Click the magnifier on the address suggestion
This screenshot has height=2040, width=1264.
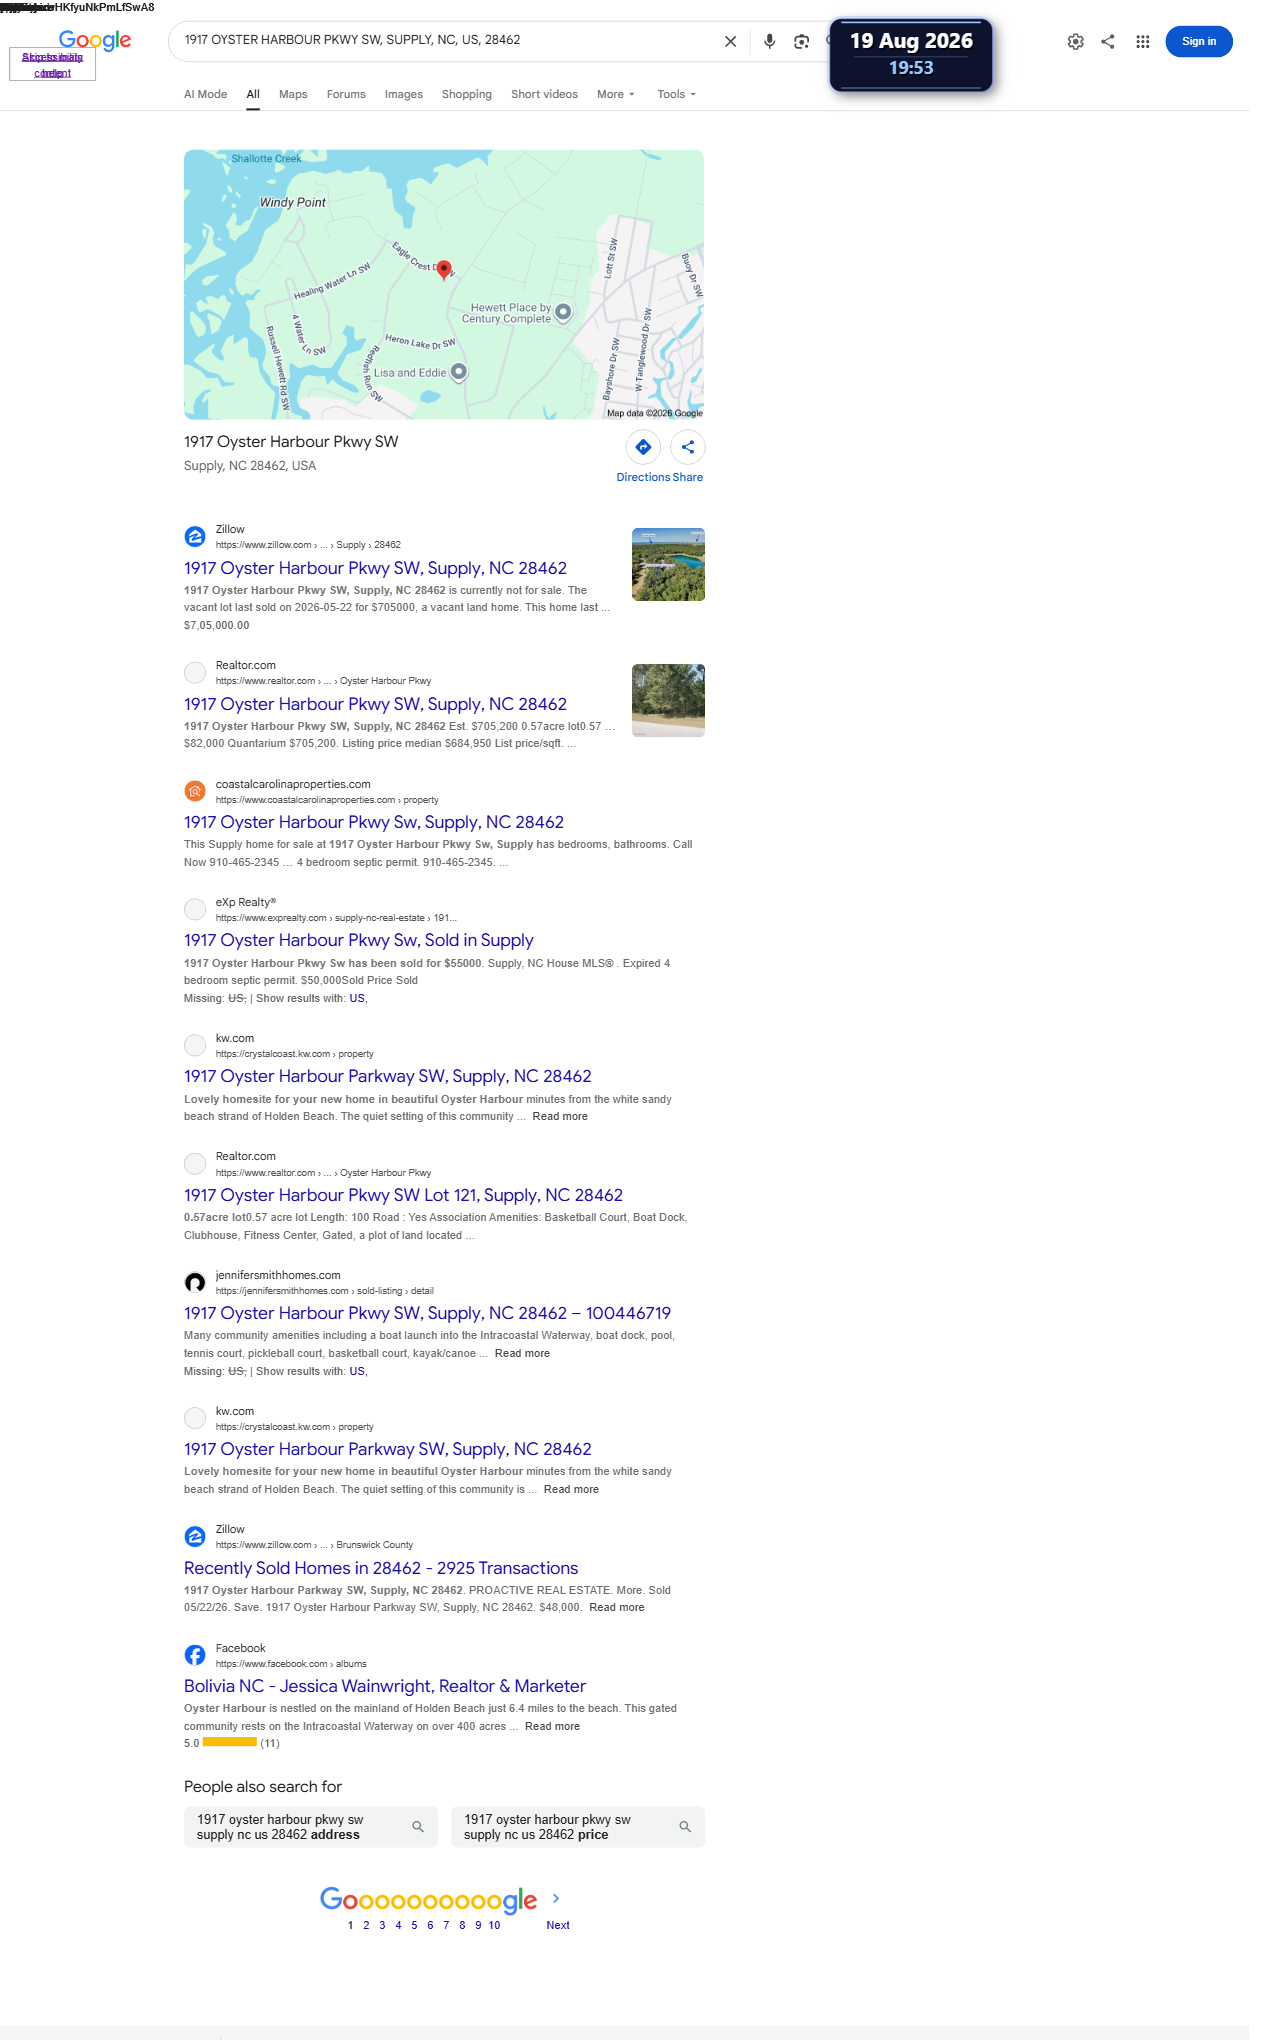pyautogui.click(x=418, y=1827)
